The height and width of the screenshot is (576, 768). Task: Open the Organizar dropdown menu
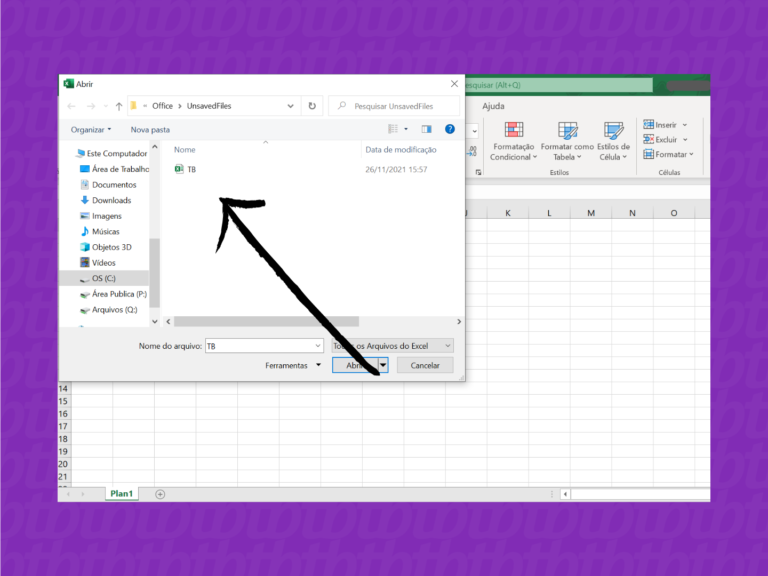click(x=91, y=129)
